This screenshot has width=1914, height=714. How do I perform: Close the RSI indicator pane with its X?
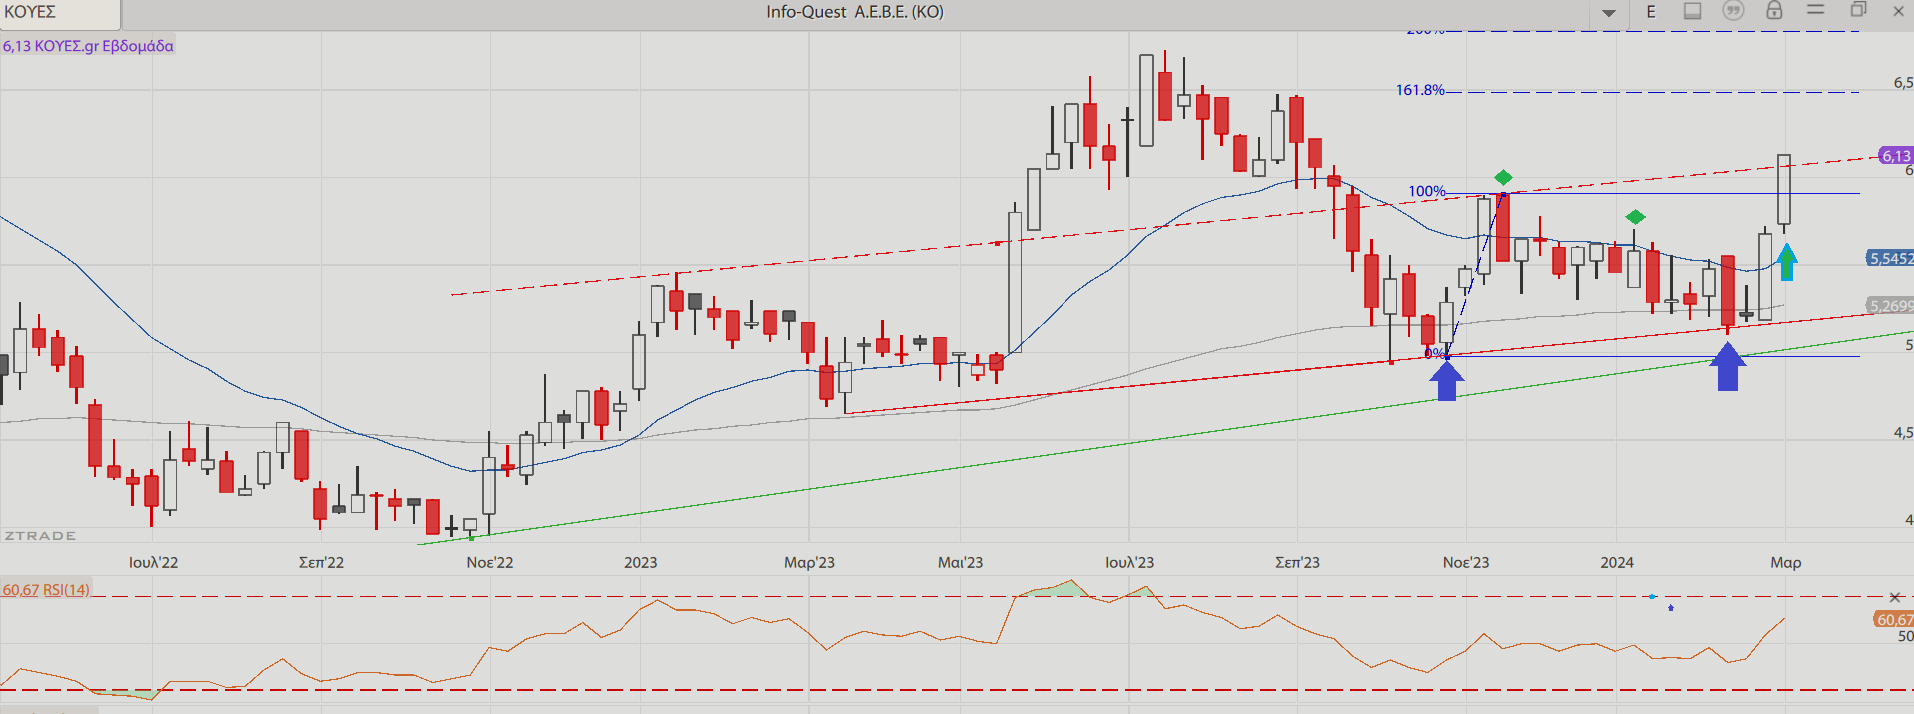click(x=1894, y=597)
